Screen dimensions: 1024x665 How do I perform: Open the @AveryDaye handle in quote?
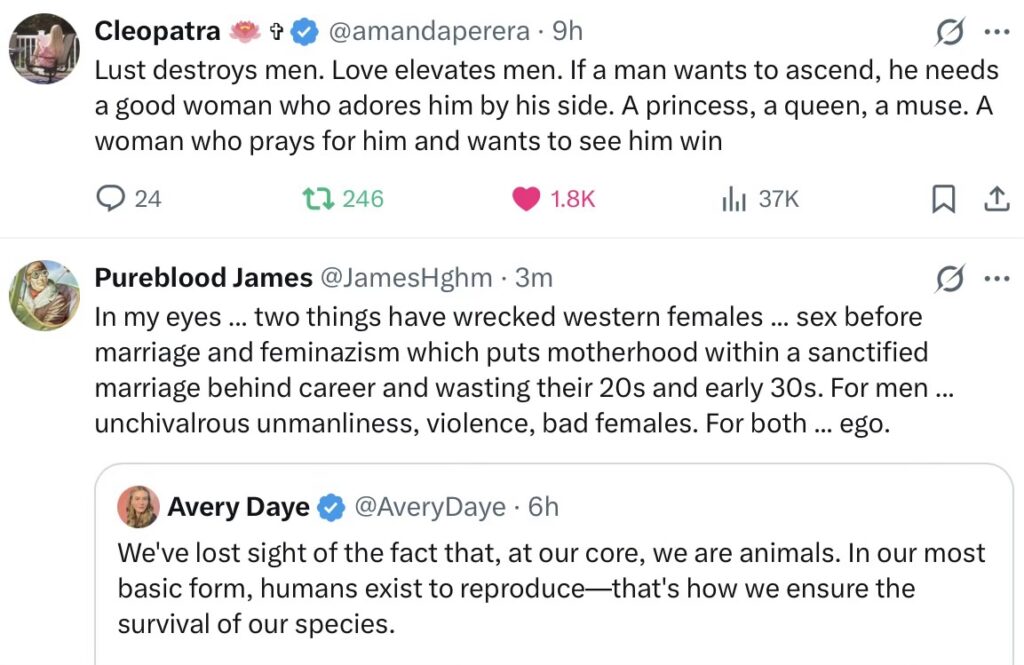(430, 507)
